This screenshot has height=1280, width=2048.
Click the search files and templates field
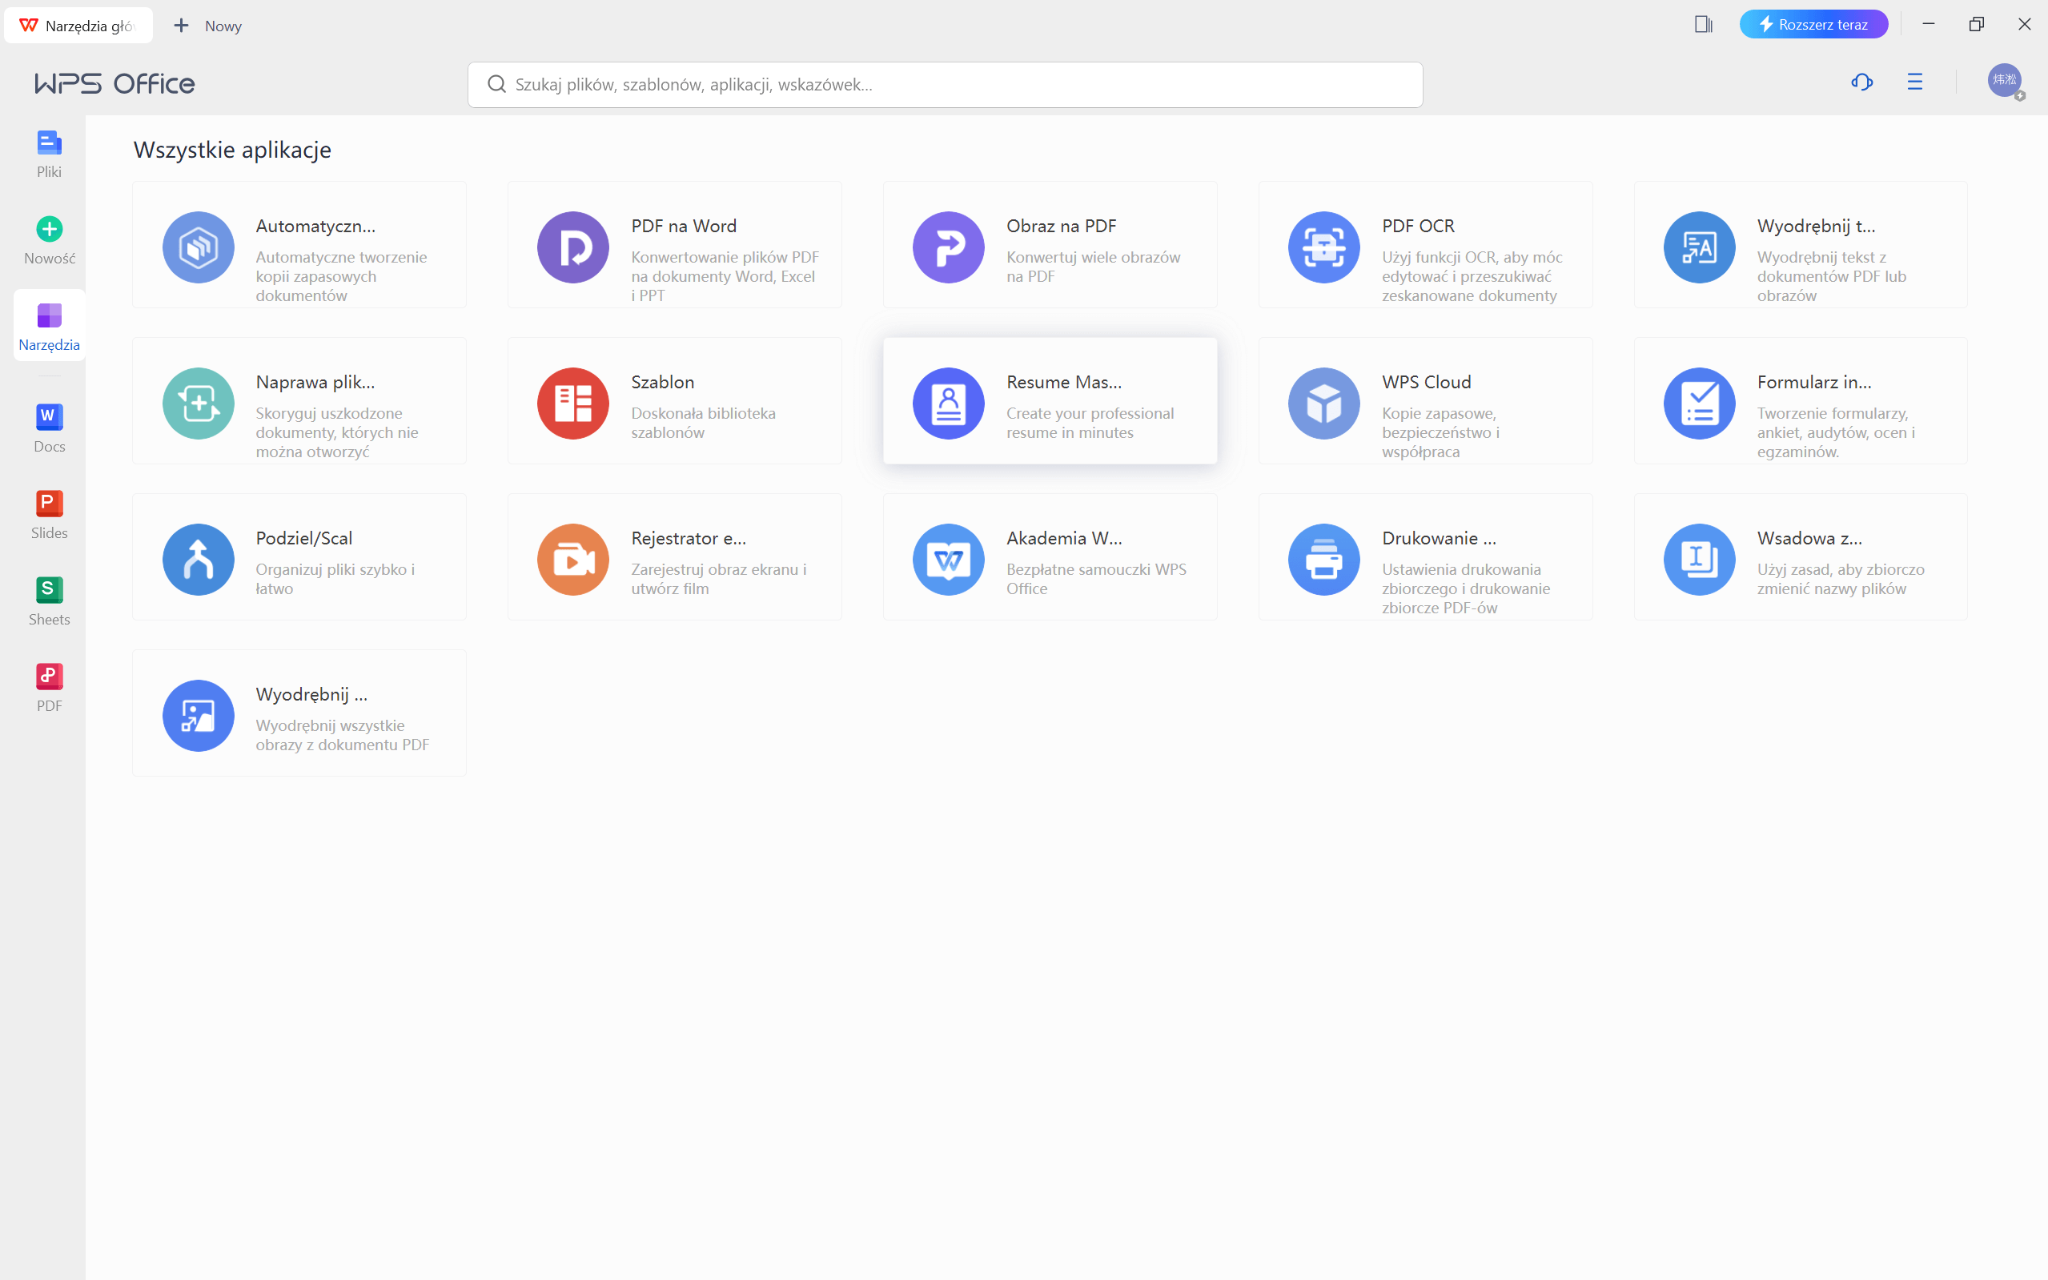point(944,85)
